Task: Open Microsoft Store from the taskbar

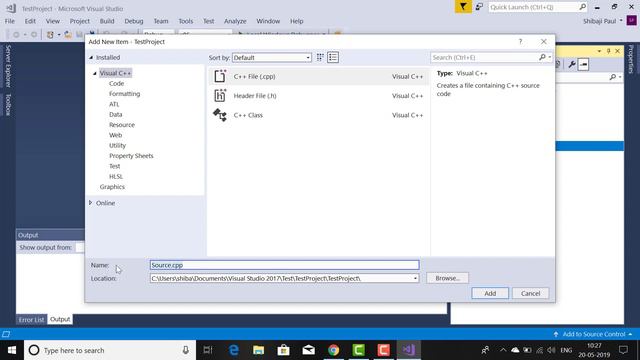Action: (x=283, y=350)
